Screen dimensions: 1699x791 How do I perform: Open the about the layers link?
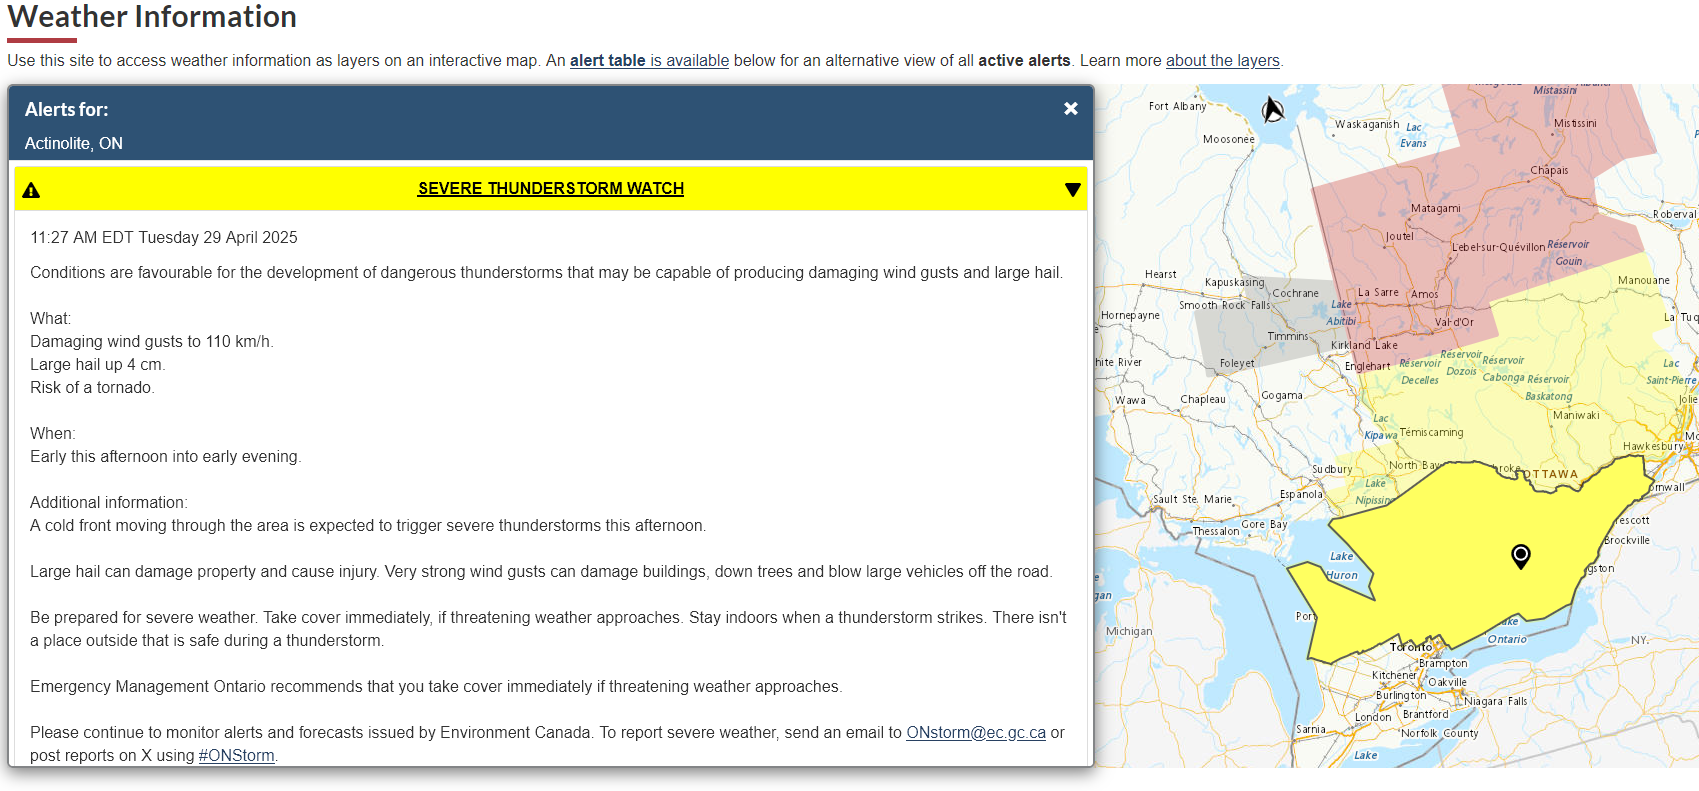pyautogui.click(x=1222, y=60)
